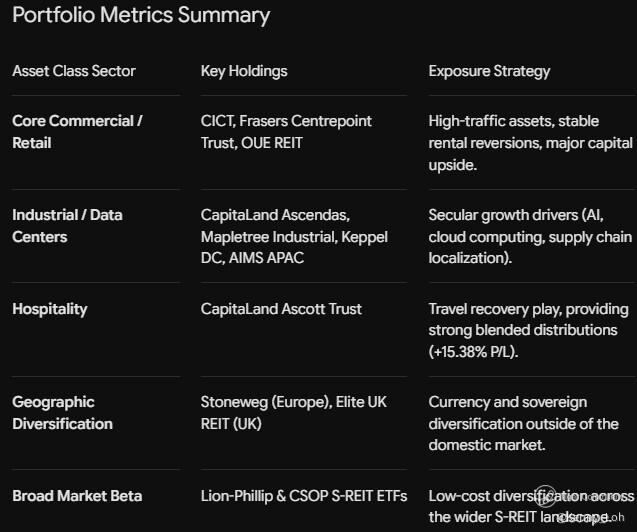The image size is (637, 532).
Task: Select the Asset Class Sector column header
Action: pos(74,71)
